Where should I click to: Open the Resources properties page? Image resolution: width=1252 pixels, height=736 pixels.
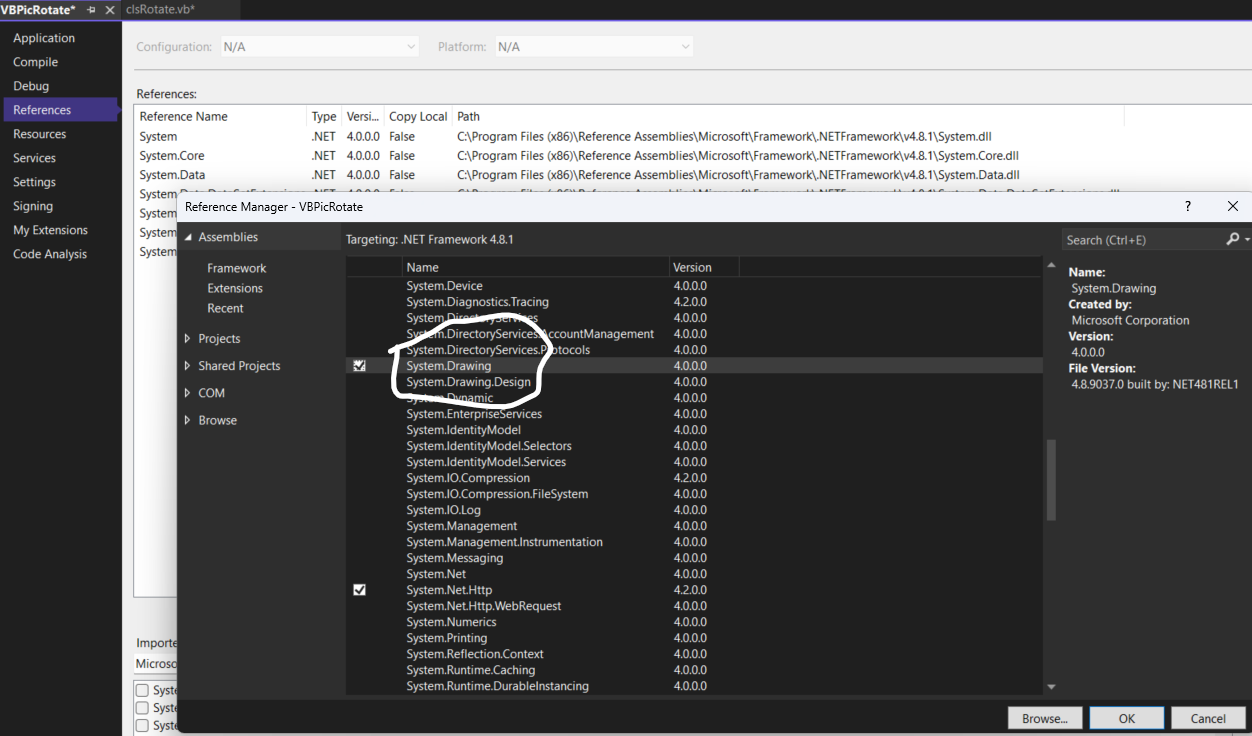pos(39,134)
